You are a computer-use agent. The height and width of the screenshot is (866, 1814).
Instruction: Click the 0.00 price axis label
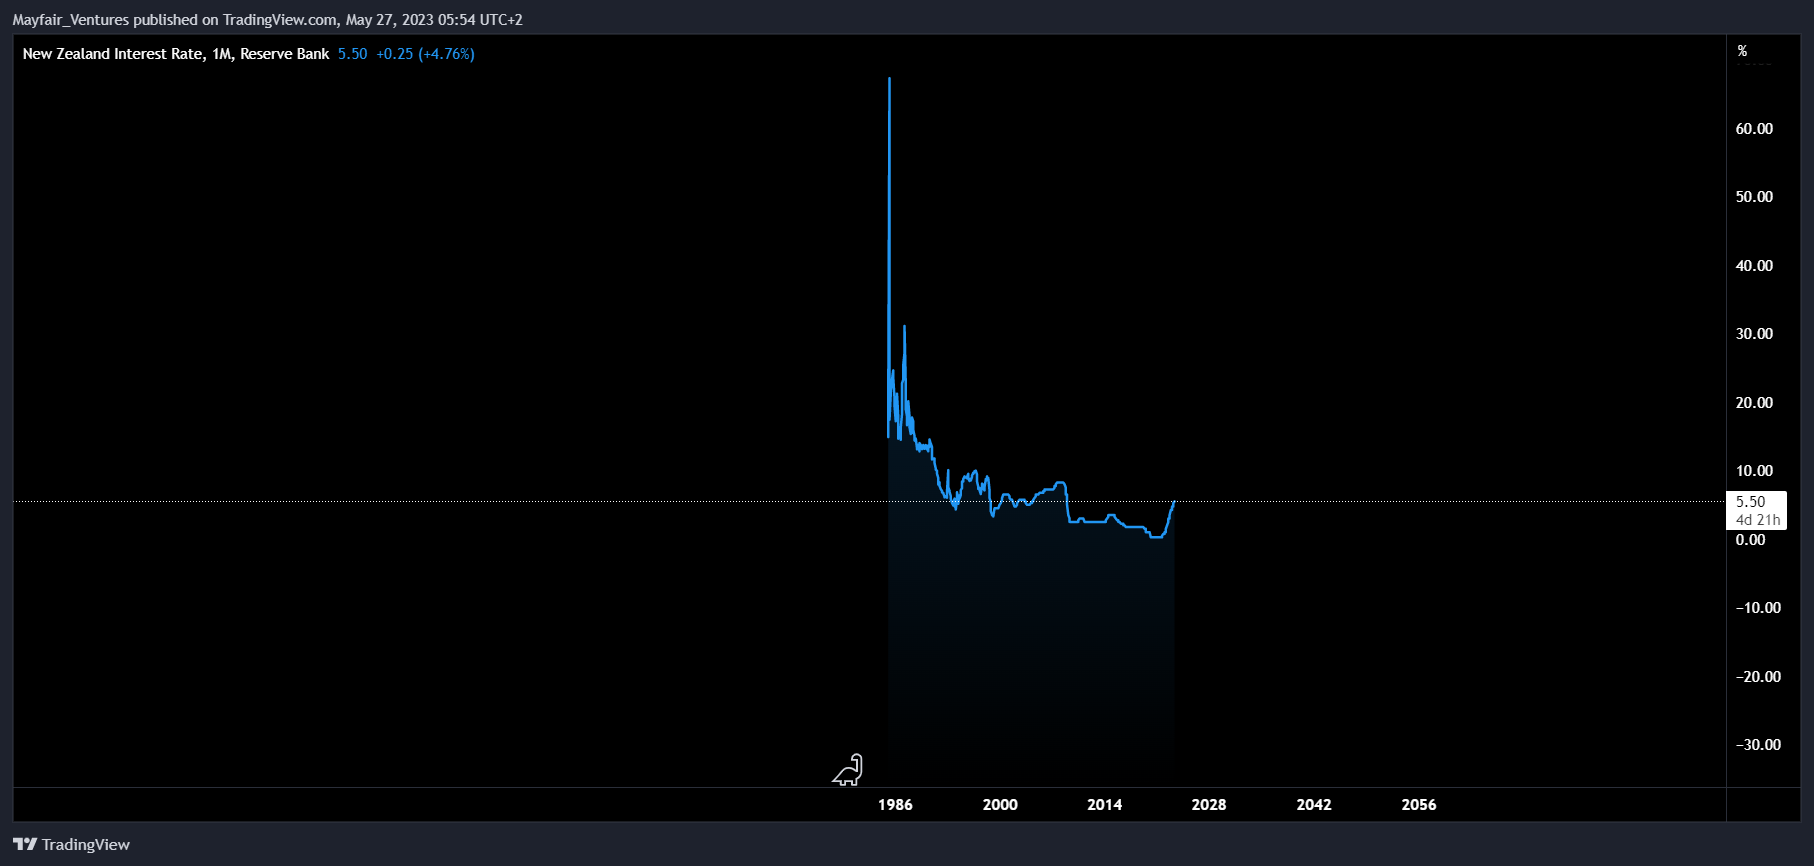1750,540
